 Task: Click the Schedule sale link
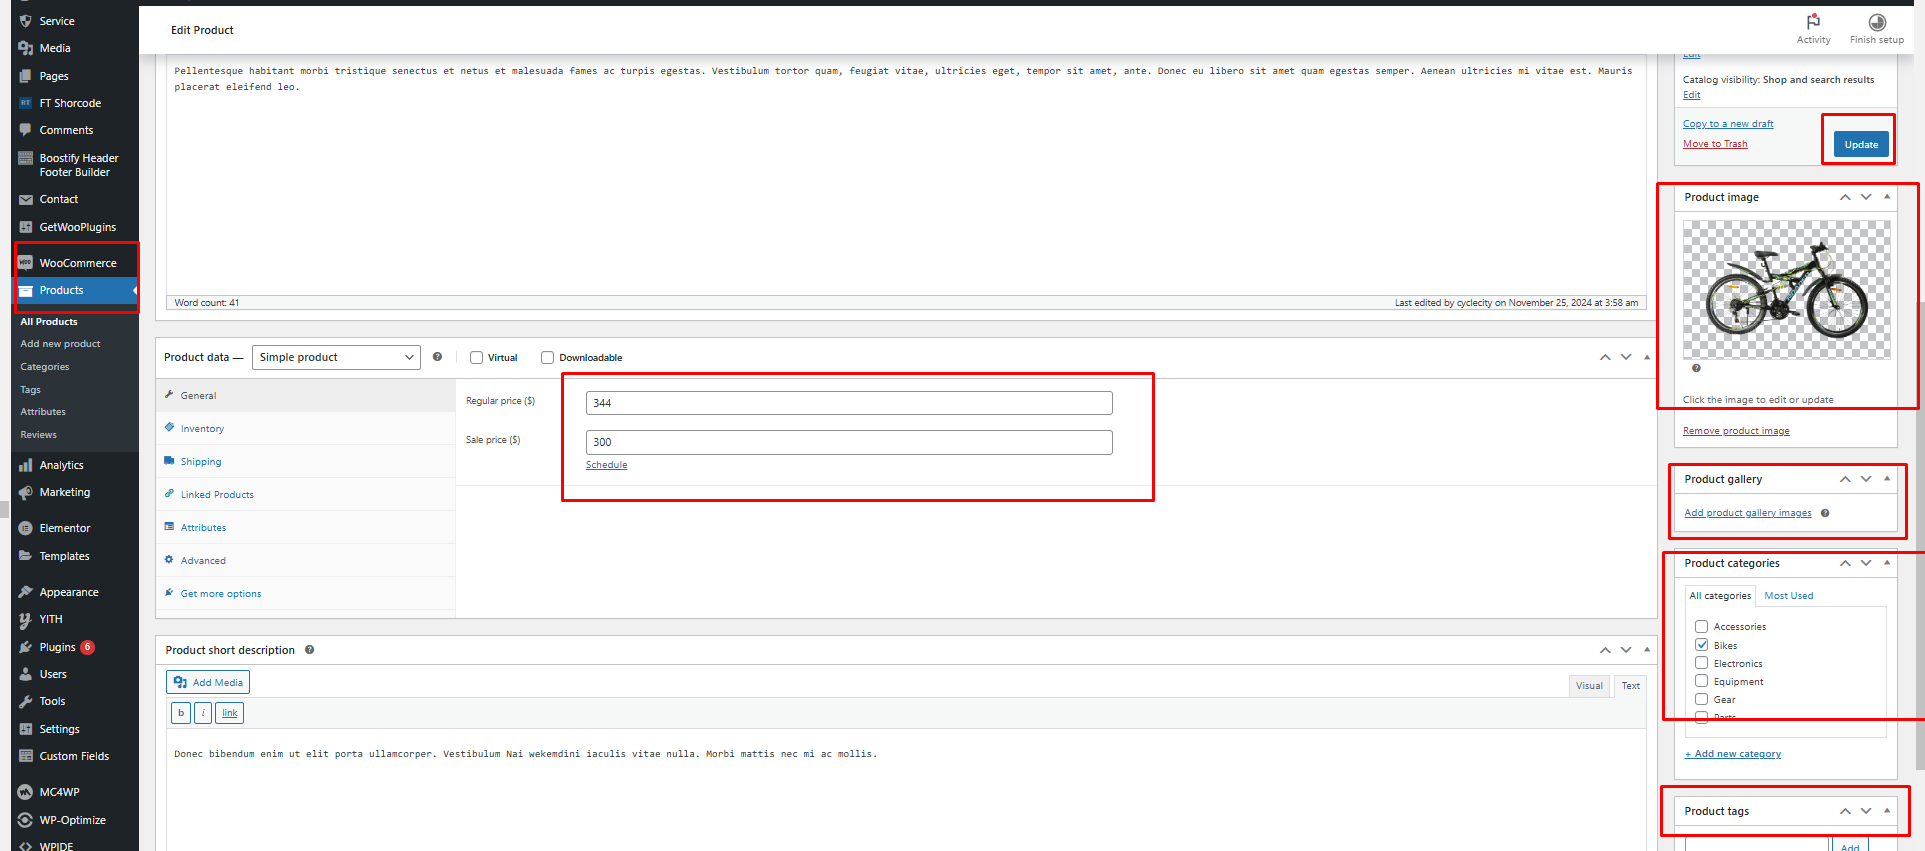point(606,465)
